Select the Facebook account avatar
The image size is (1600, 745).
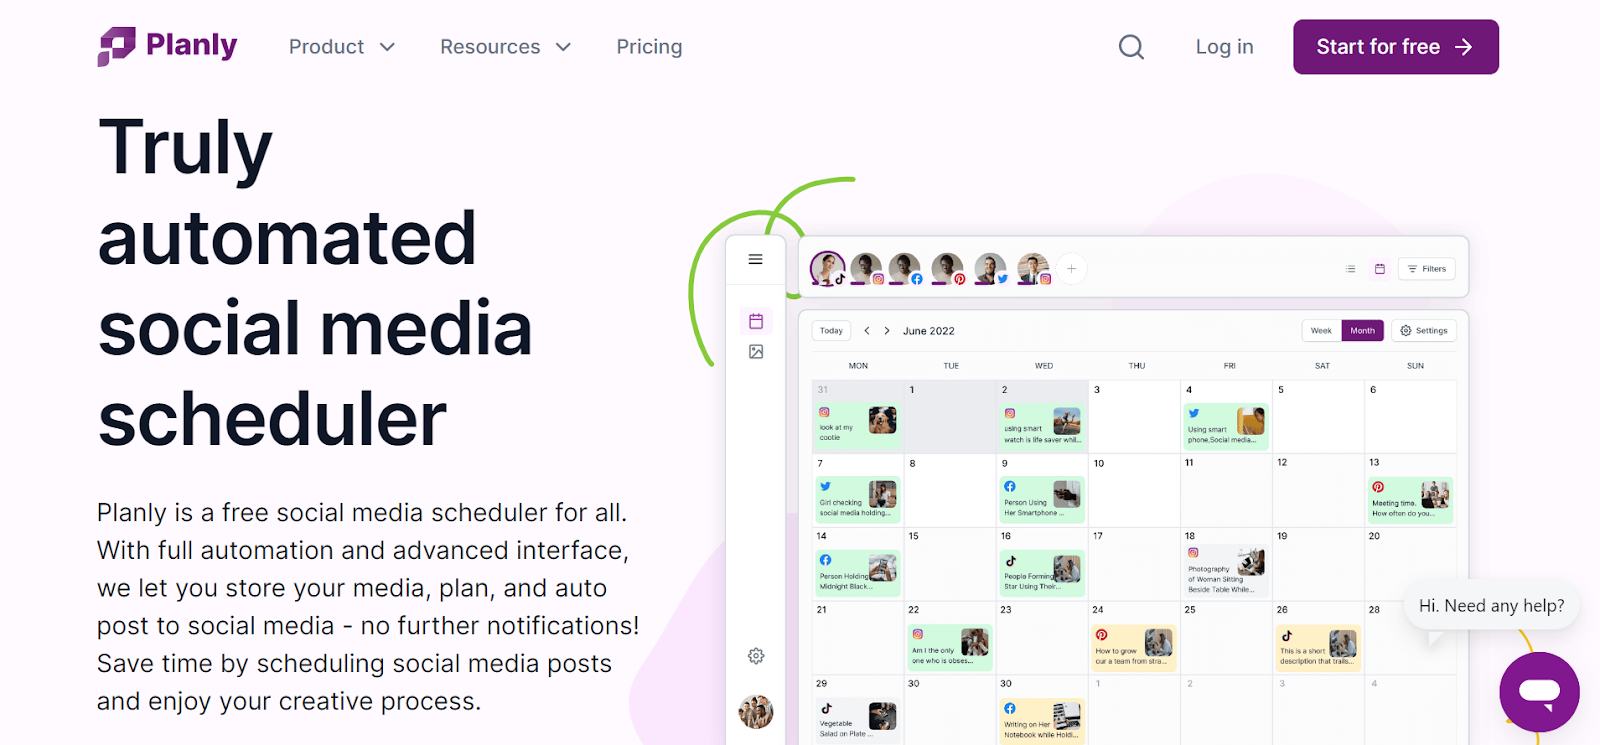pos(906,269)
